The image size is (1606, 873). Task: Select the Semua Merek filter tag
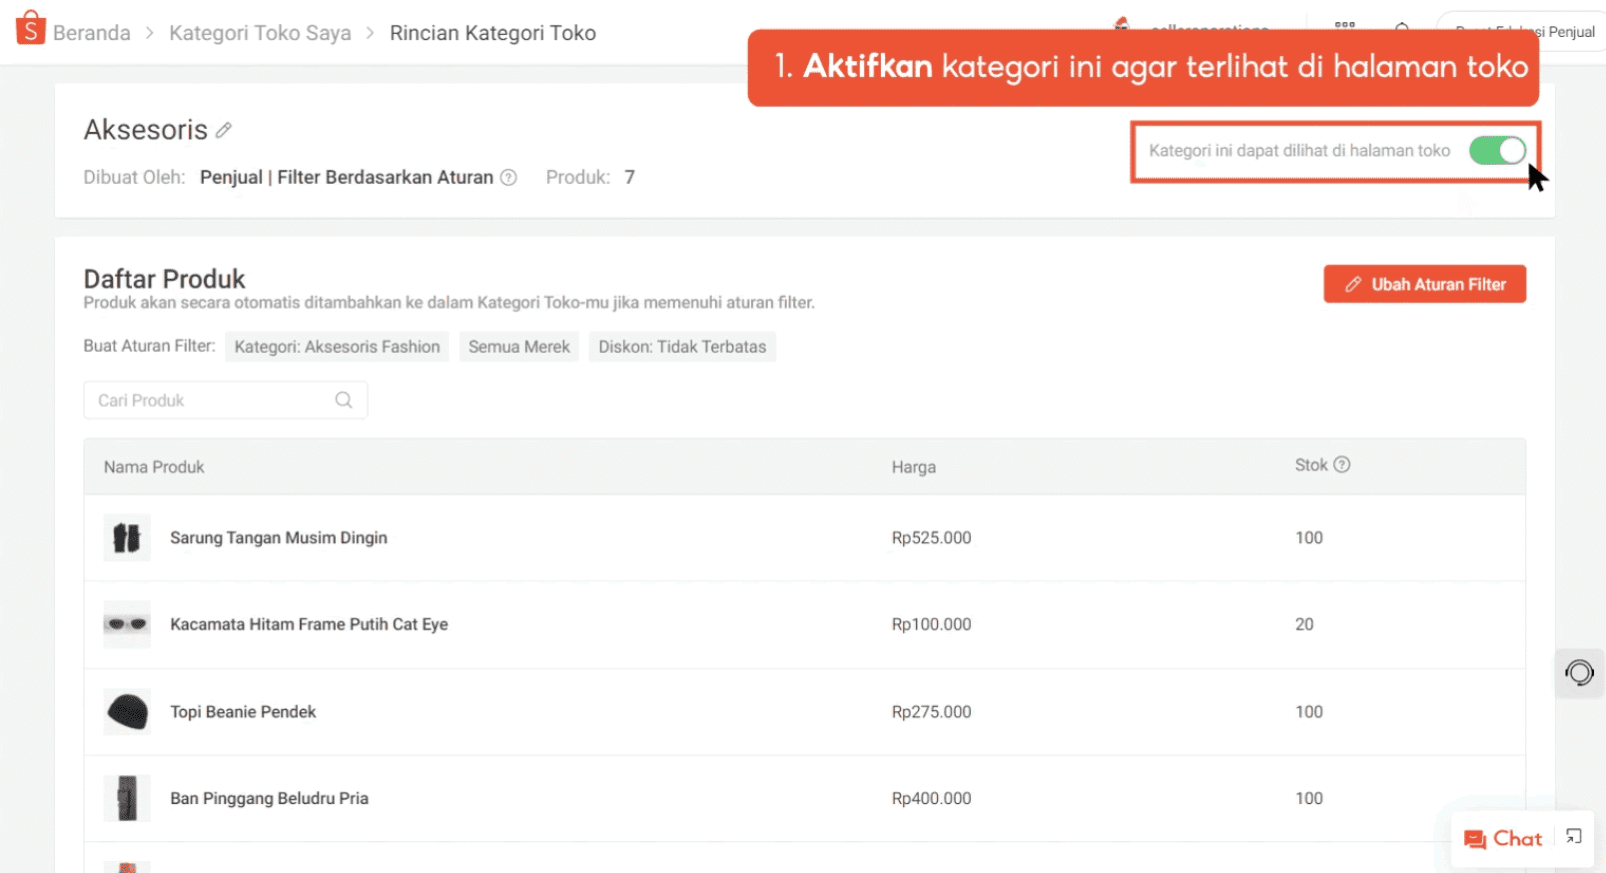pos(519,347)
